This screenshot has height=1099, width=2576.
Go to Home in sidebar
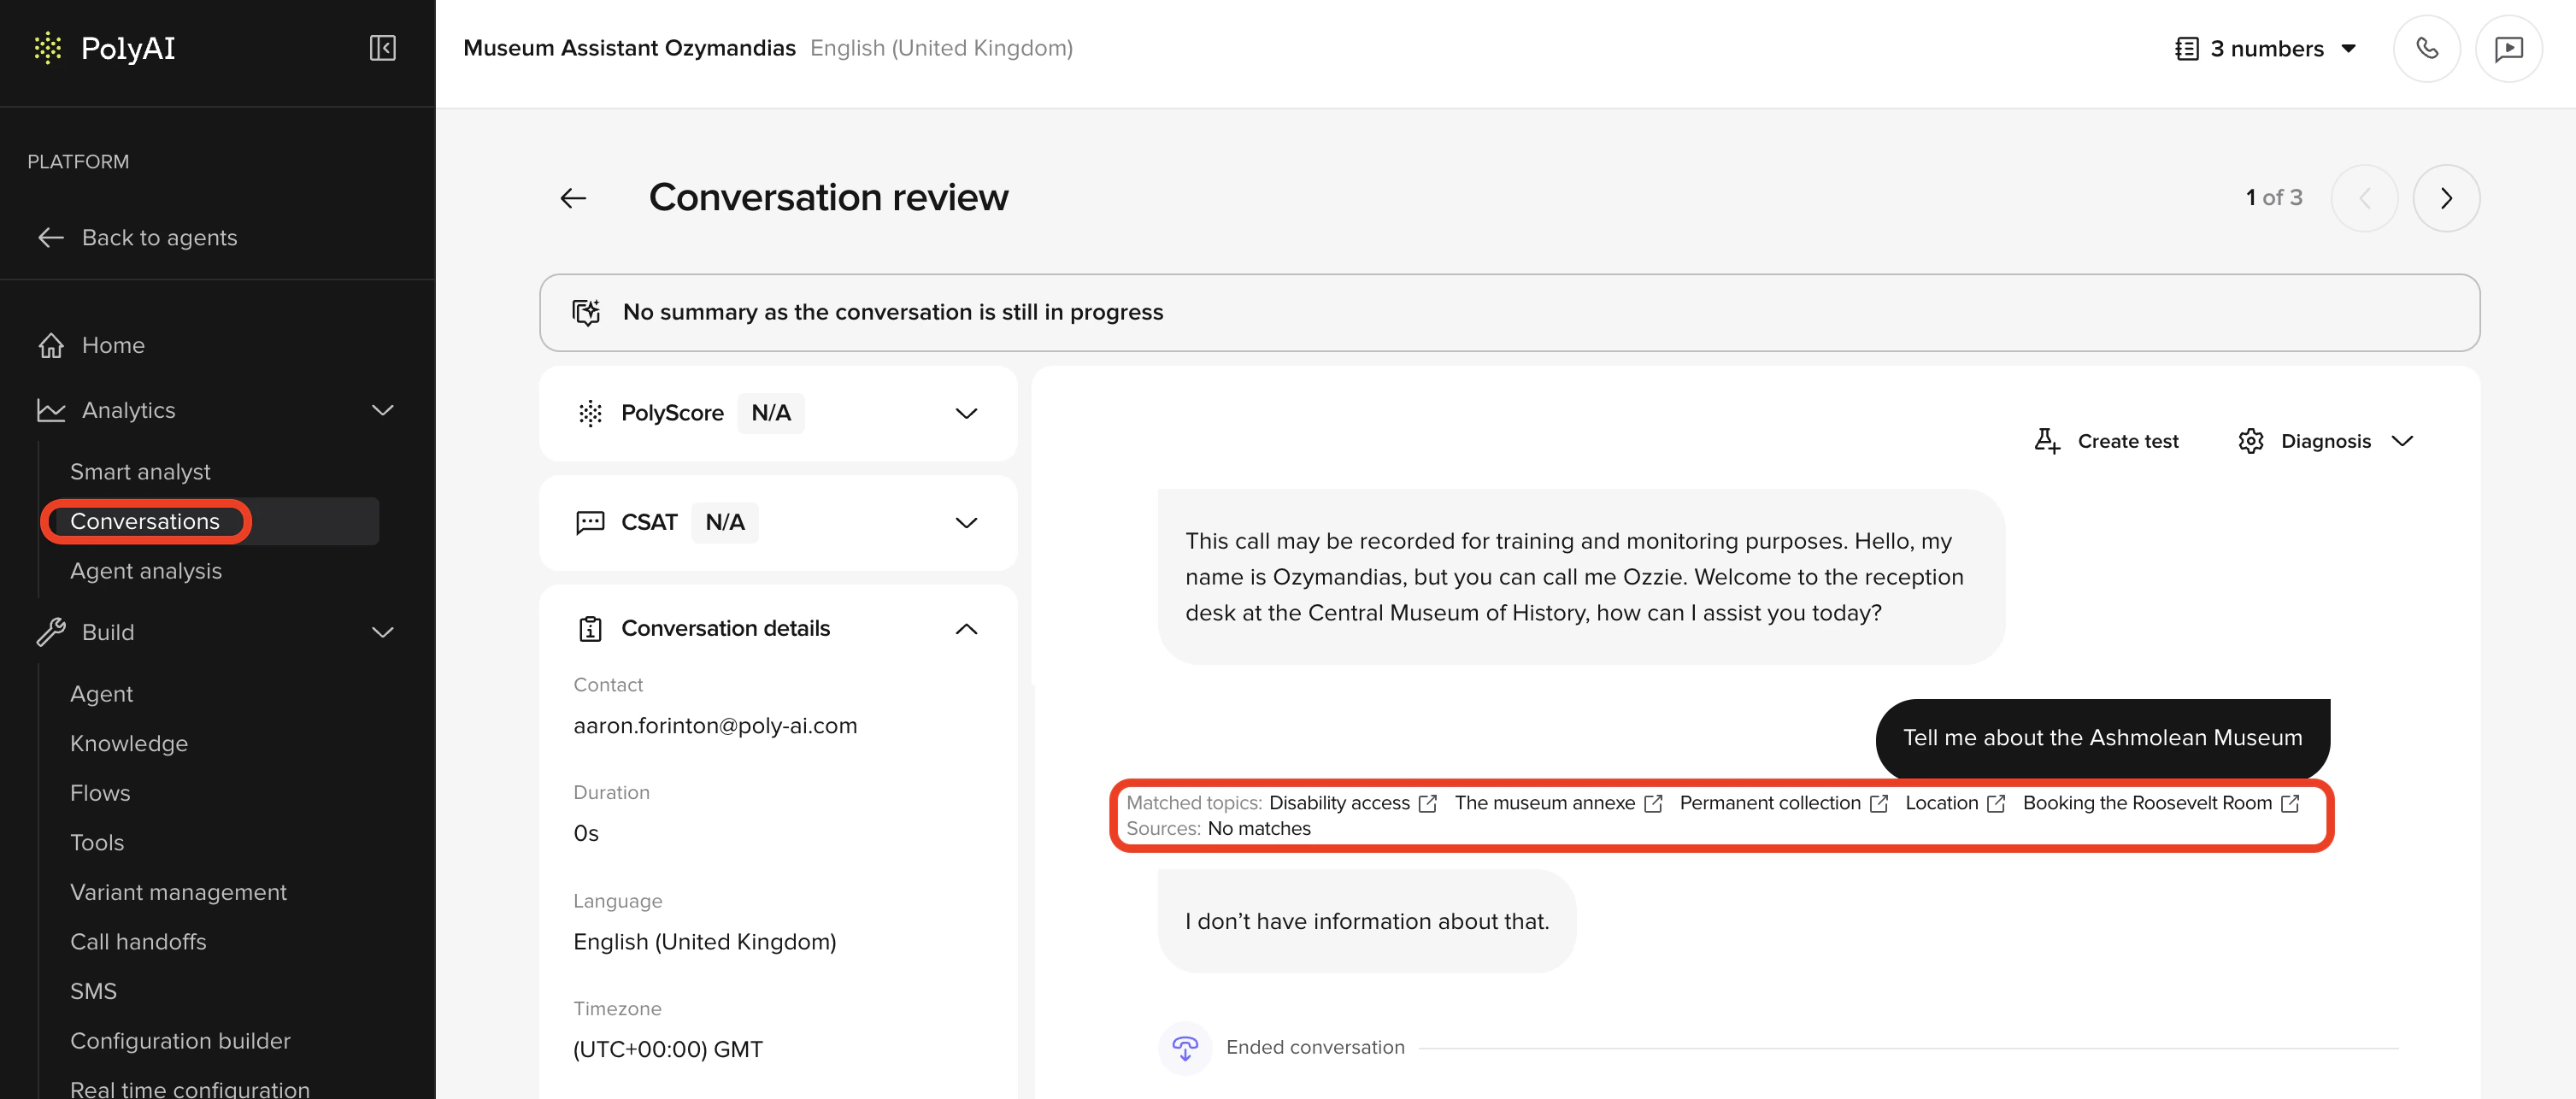click(113, 345)
